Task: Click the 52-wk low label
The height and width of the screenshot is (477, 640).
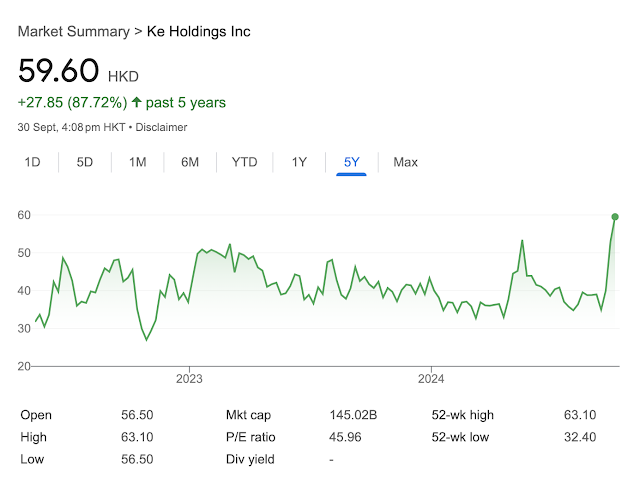Action: [460, 437]
